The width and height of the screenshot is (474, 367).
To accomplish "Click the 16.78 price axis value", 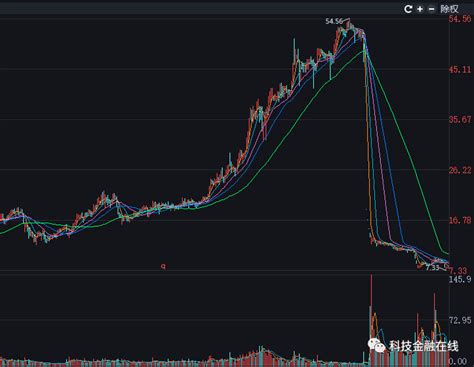I will [x=460, y=220].
